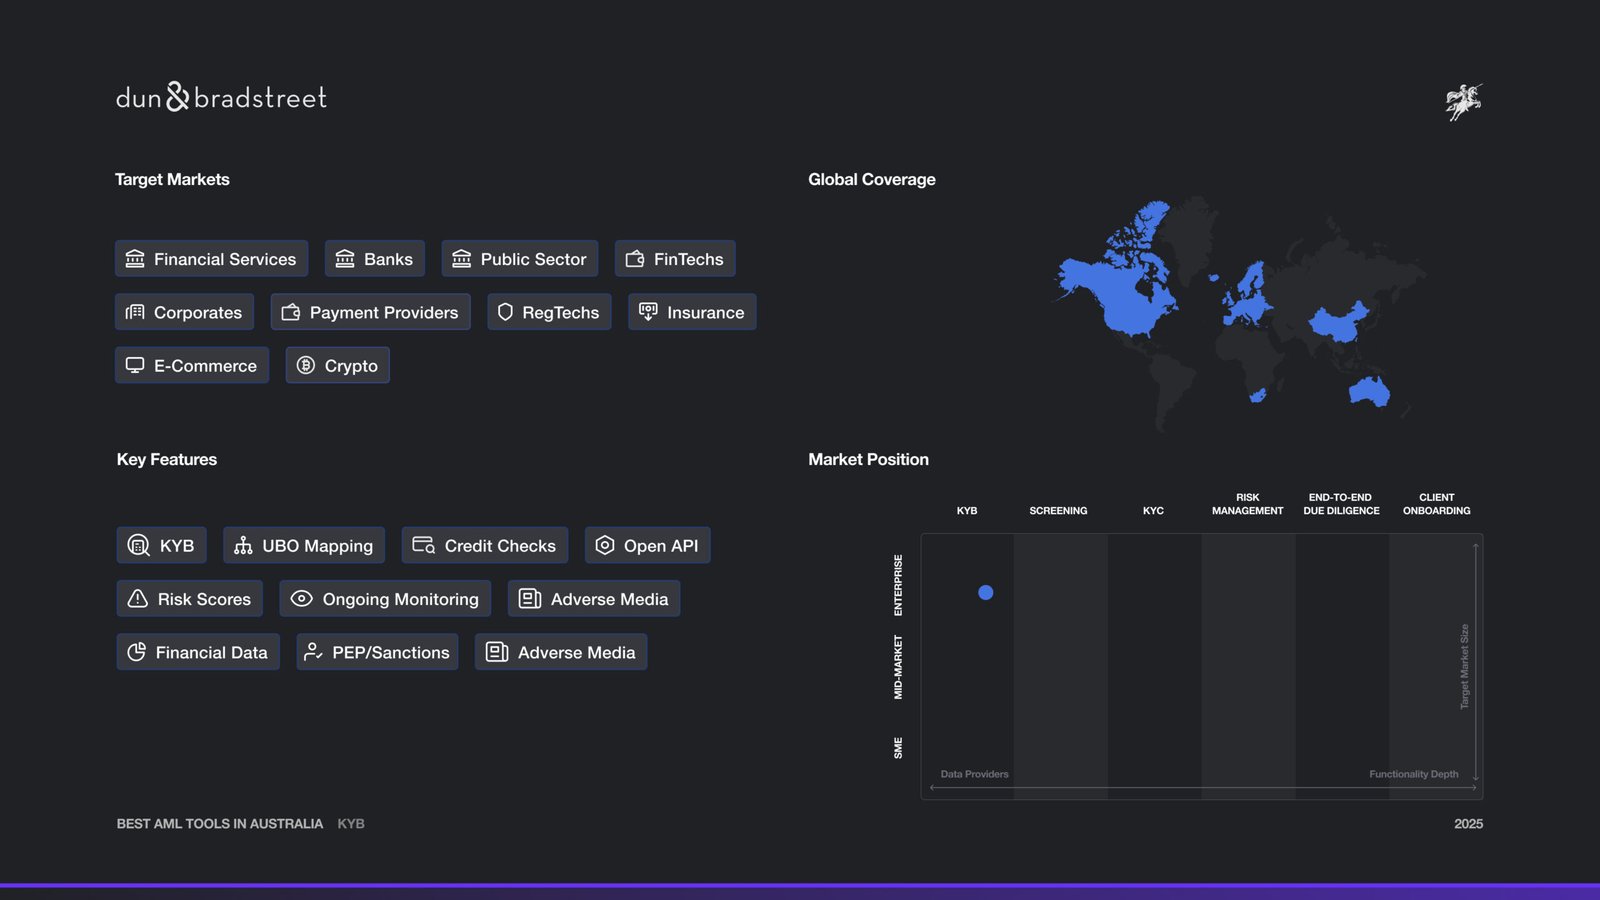Click the E-Commerce tag label

(205, 366)
